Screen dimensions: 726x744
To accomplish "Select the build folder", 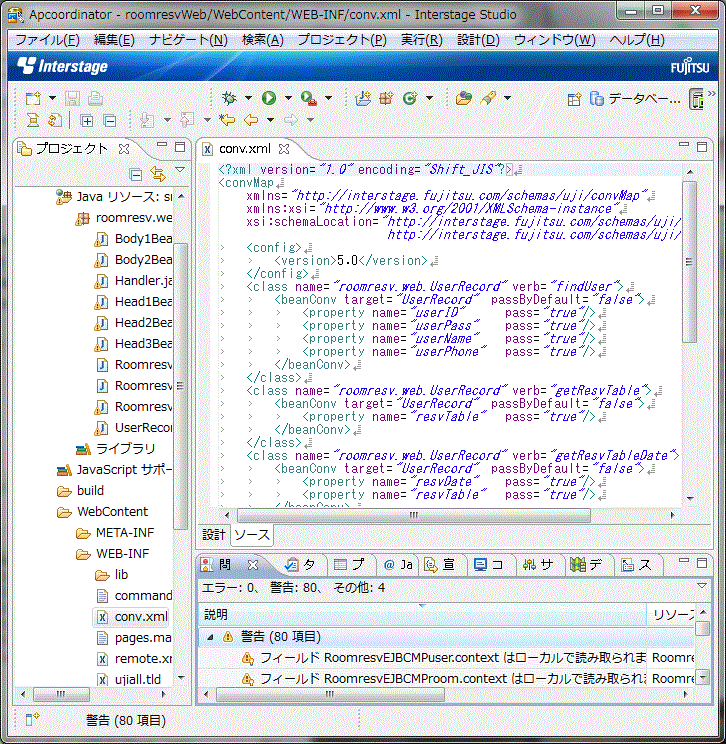I will pos(81,491).
